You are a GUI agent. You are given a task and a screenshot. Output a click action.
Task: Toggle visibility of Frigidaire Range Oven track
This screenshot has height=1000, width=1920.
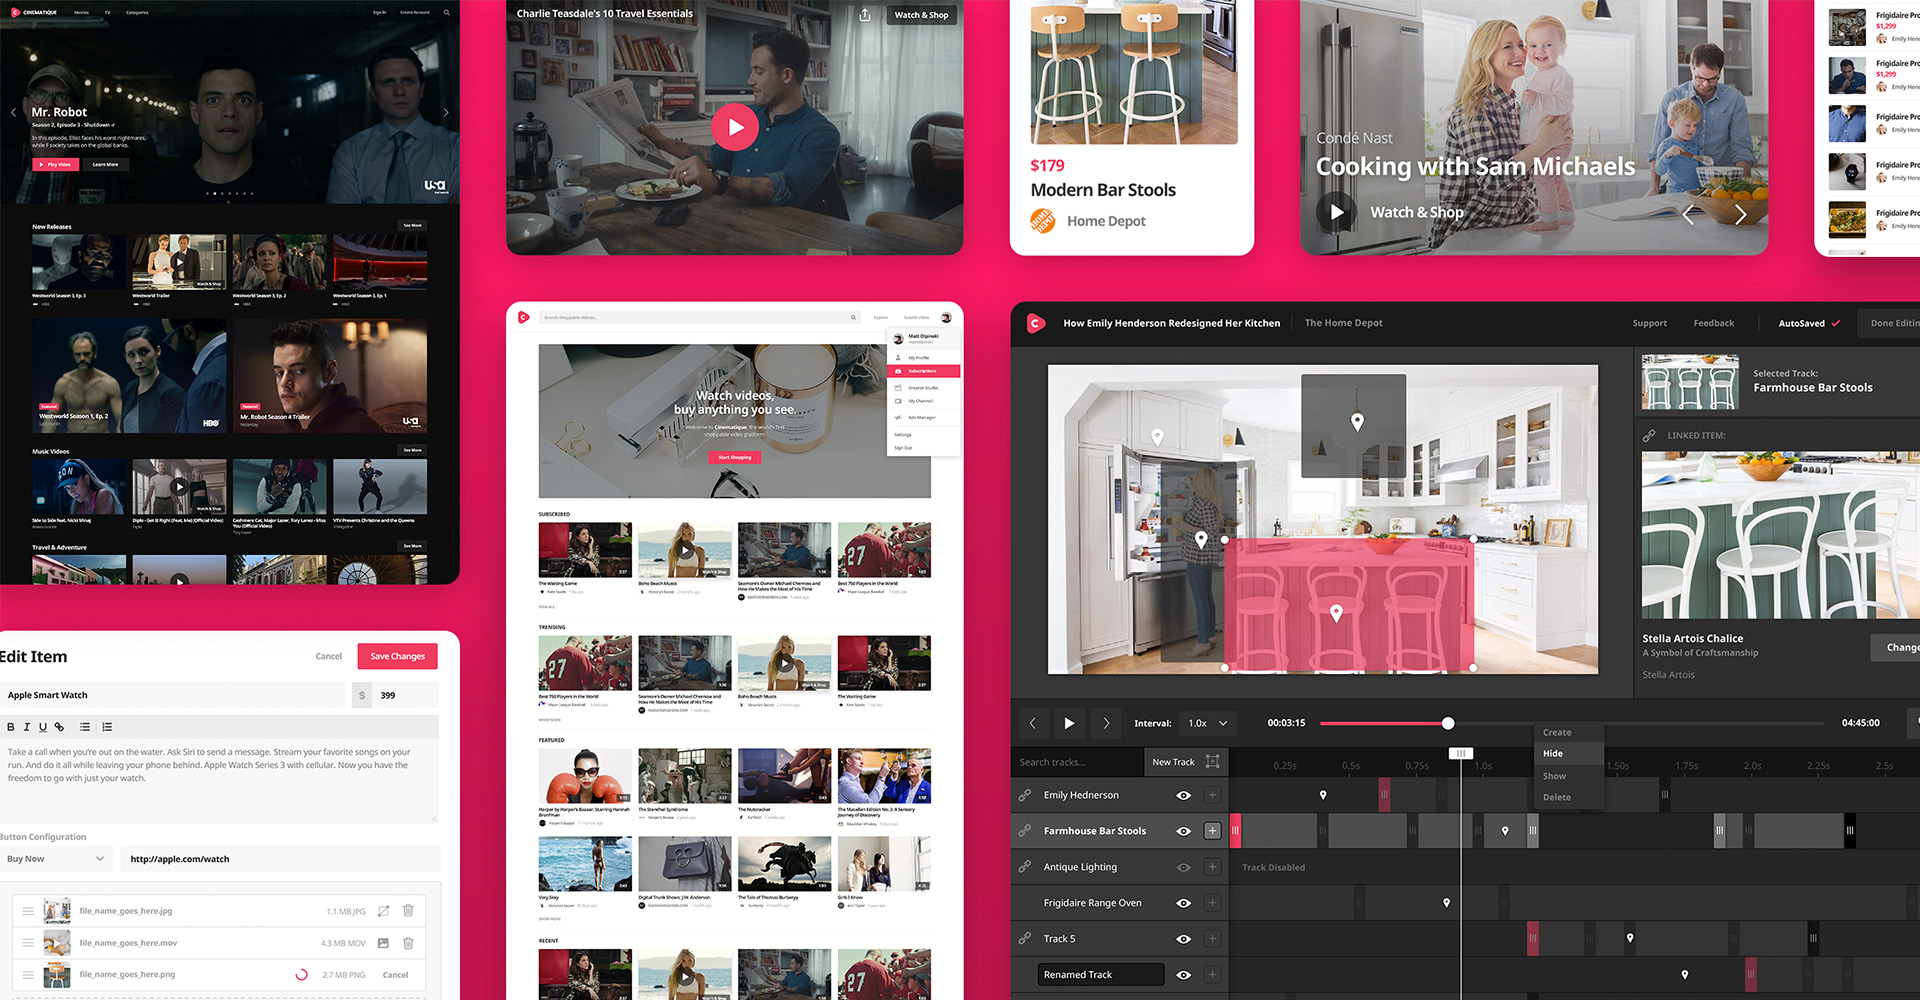[1184, 903]
